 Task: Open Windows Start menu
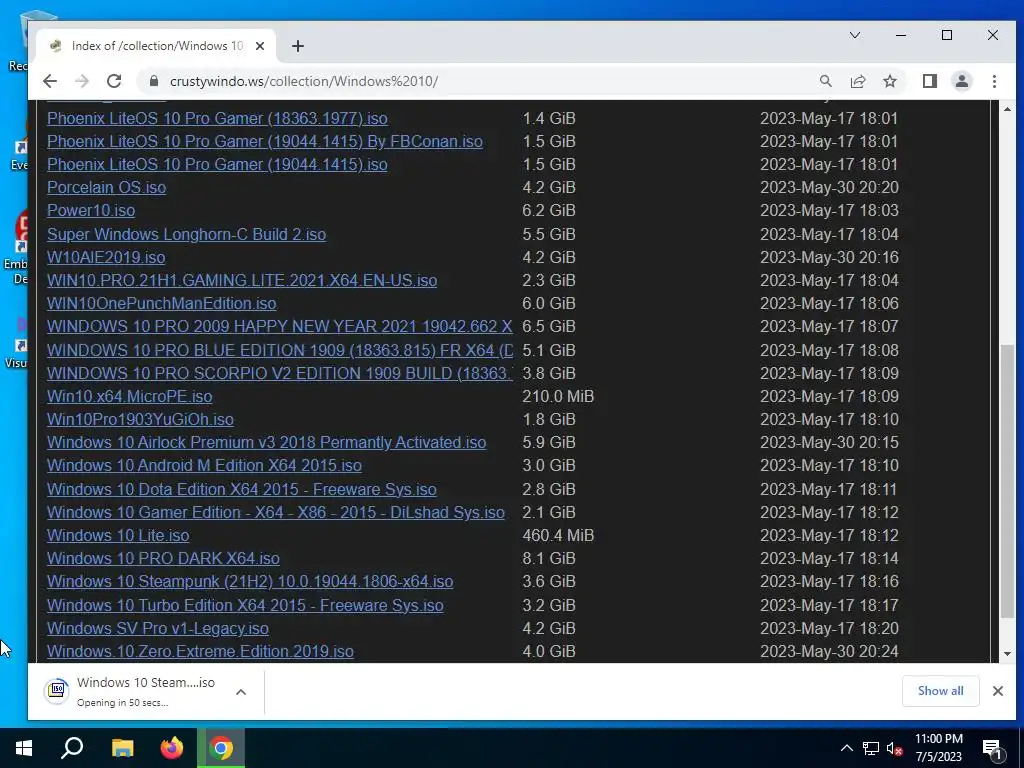point(24,748)
